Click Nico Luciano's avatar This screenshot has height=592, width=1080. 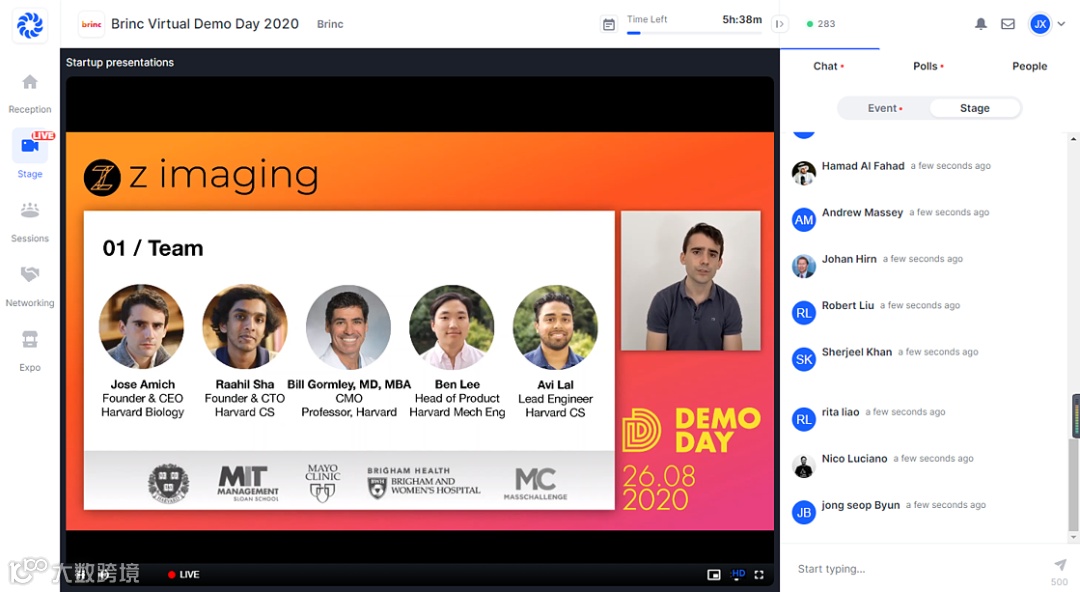803,466
